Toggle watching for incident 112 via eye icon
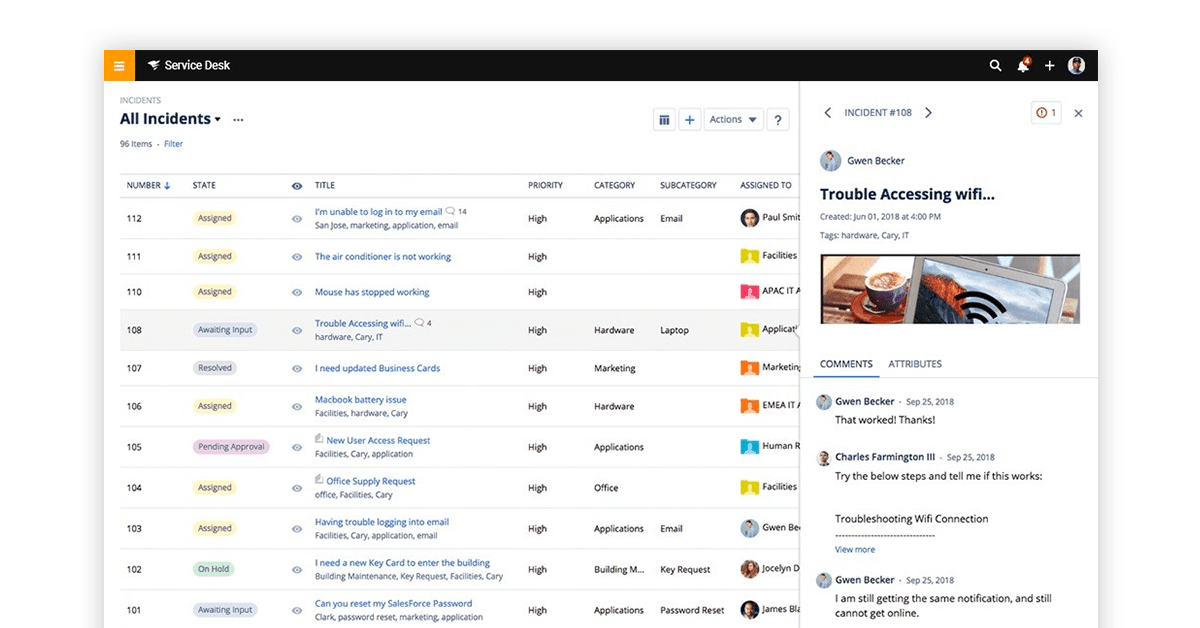This screenshot has width=1200, height=628. point(296,216)
